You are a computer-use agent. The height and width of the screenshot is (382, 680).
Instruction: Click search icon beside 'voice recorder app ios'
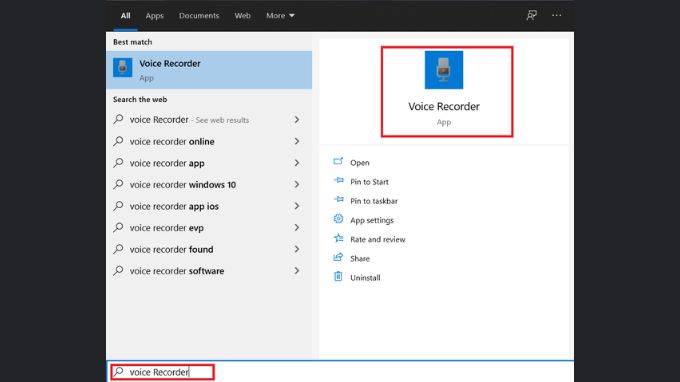click(118, 206)
